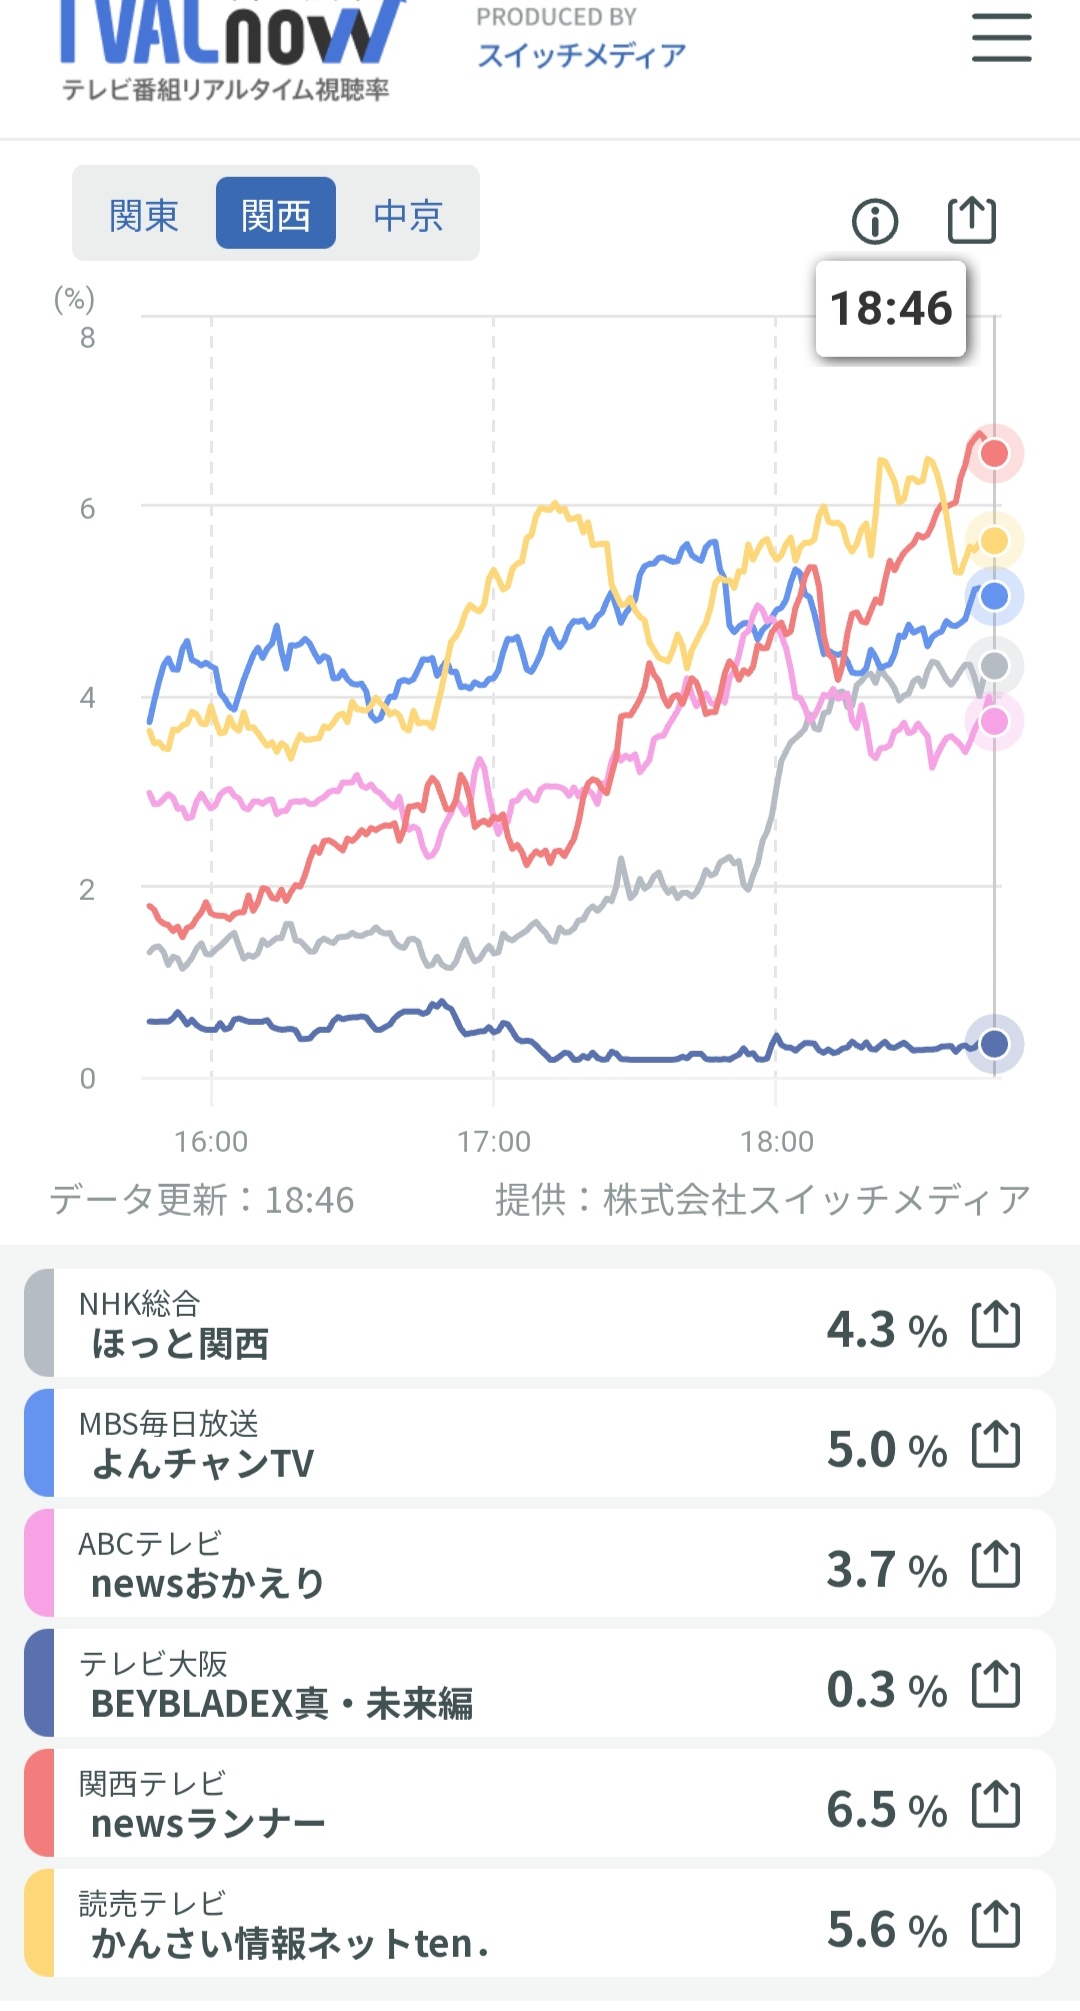Click the yellow 読売テレビ data point on the chart
This screenshot has width=1080, height=2011.
tap(994, 541)
